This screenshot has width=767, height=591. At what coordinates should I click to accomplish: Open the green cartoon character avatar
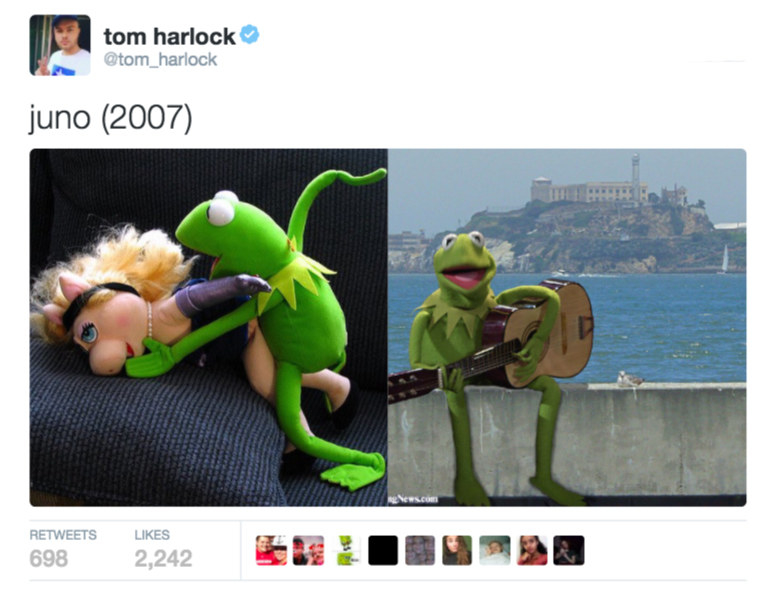pos(346,550)
